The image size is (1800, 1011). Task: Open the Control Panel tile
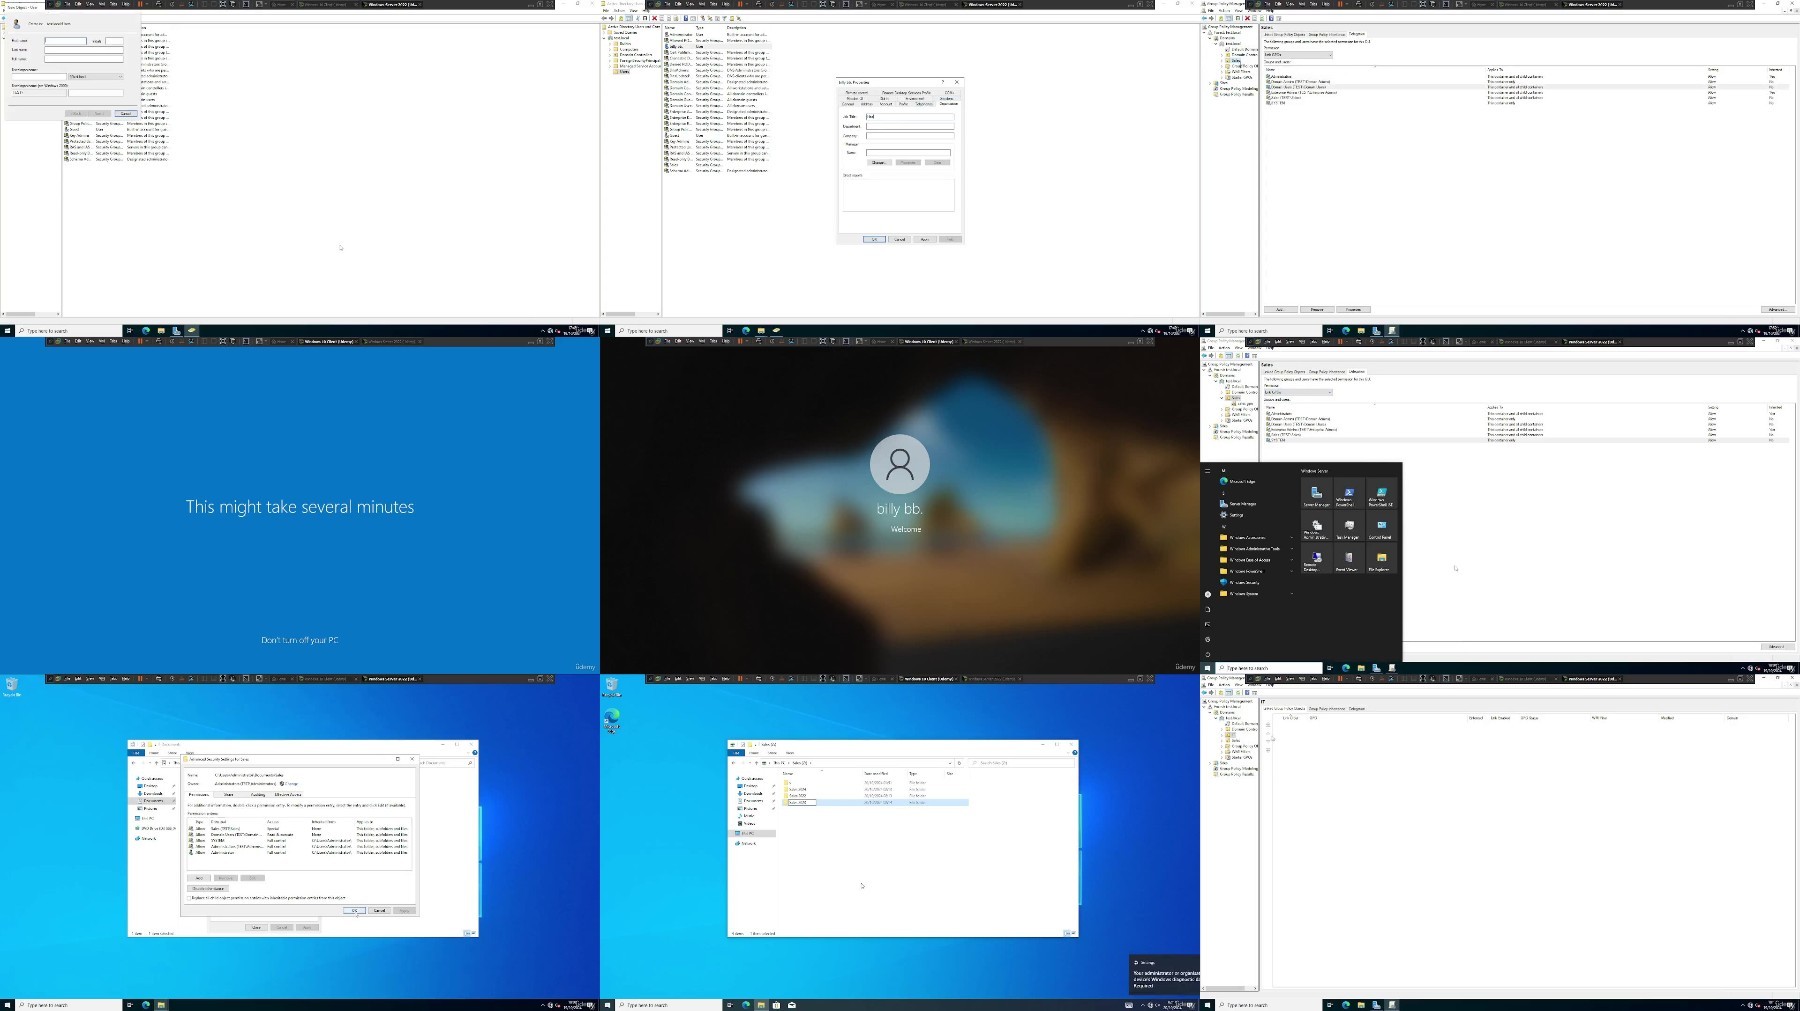(1381, 527)
